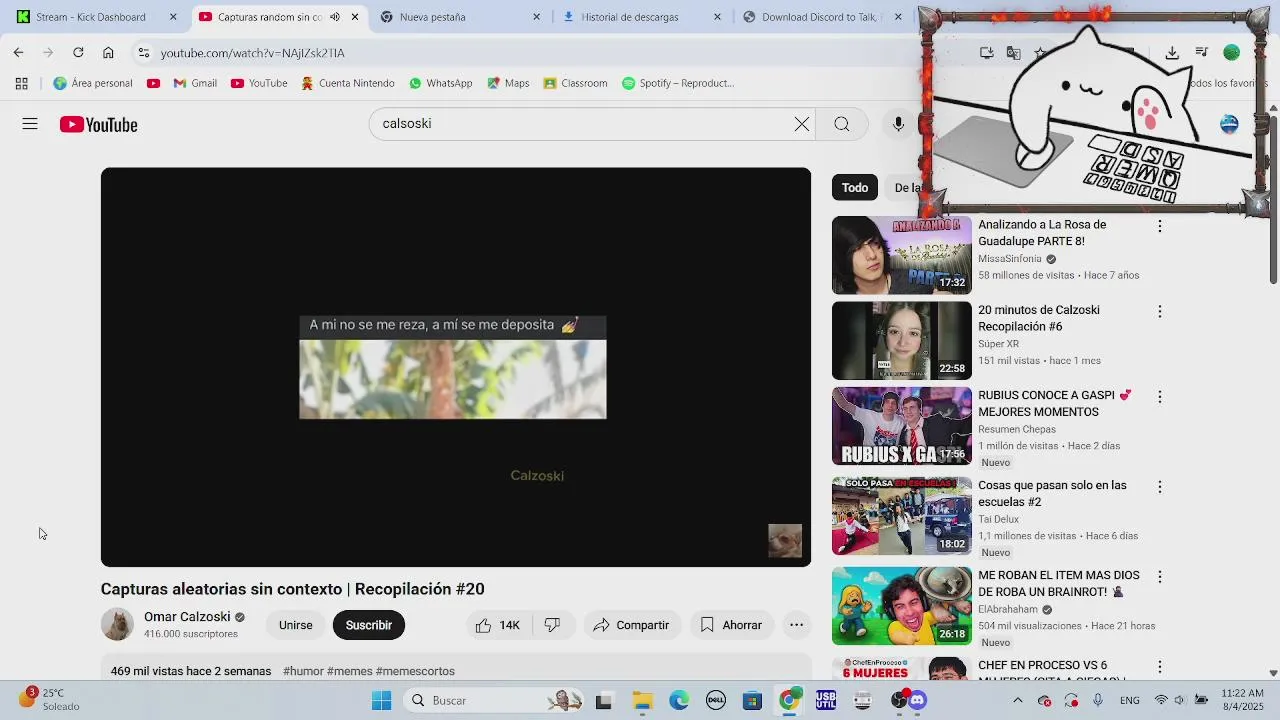Mute the tab via speaker icon
The image size is (1280, 720).
(x=334, y=17)
